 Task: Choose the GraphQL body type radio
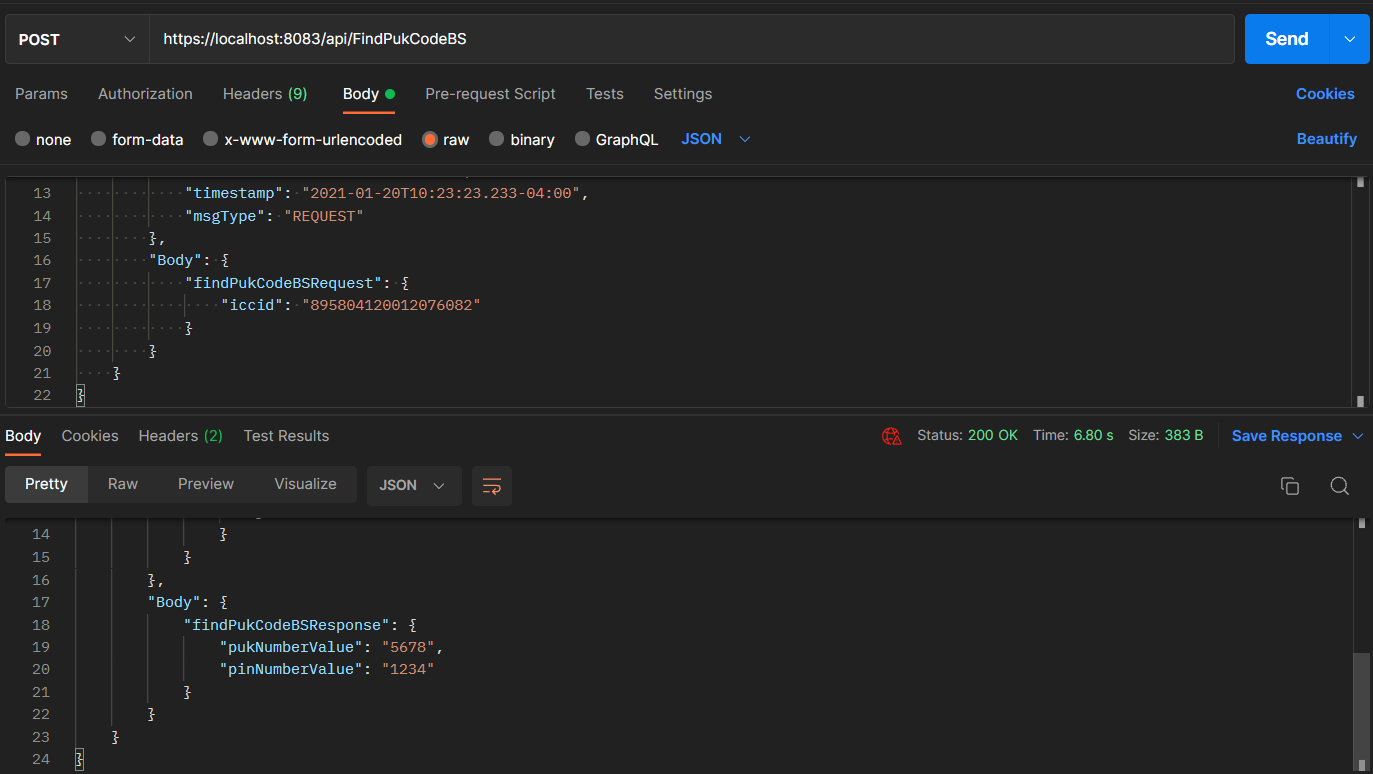point(582,139)
